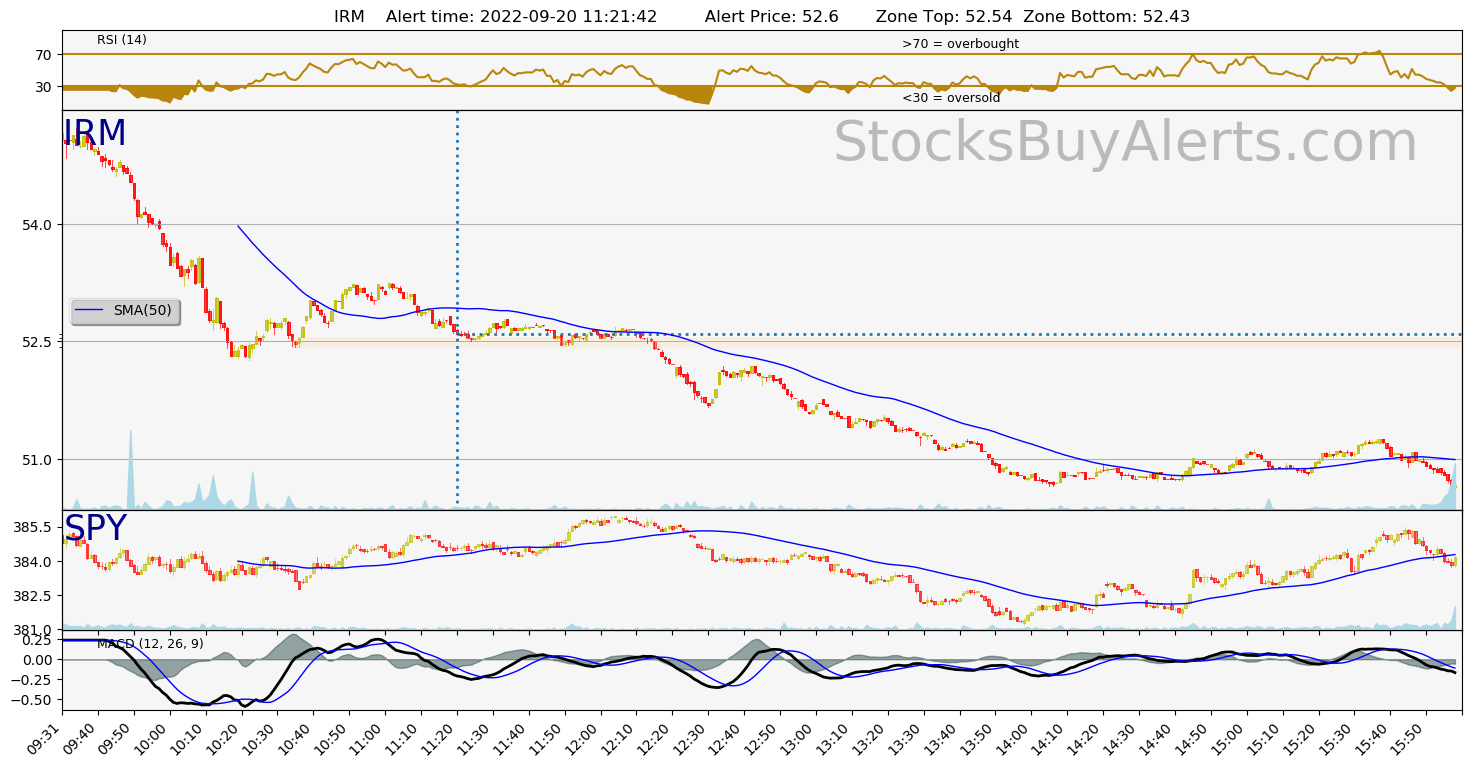The width and height of the screenshot is (1476, 768).
Task: Click the 385.5 SPY axis label
Action: click(34, 528)
